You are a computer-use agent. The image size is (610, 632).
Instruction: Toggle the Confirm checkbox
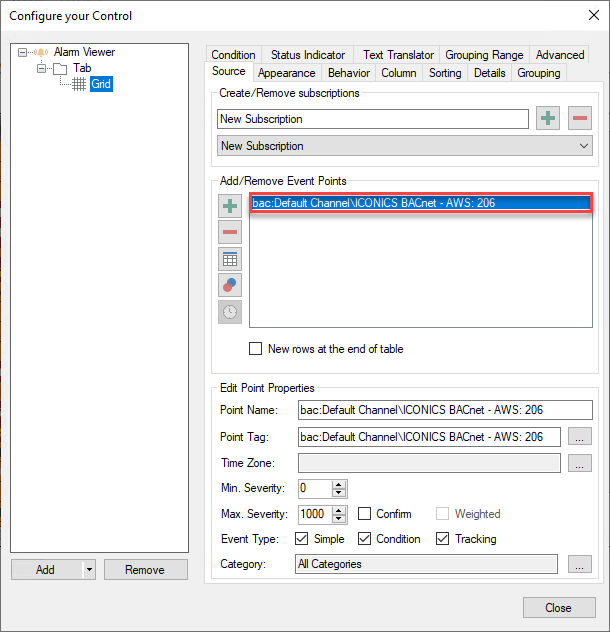(x=364, y=514)
